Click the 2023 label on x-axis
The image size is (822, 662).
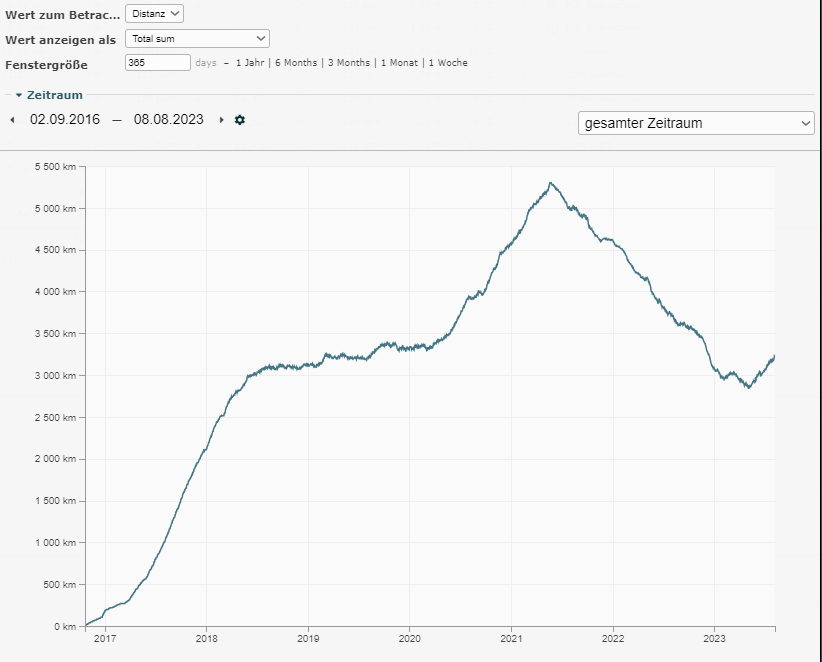(x=714, y=638)
